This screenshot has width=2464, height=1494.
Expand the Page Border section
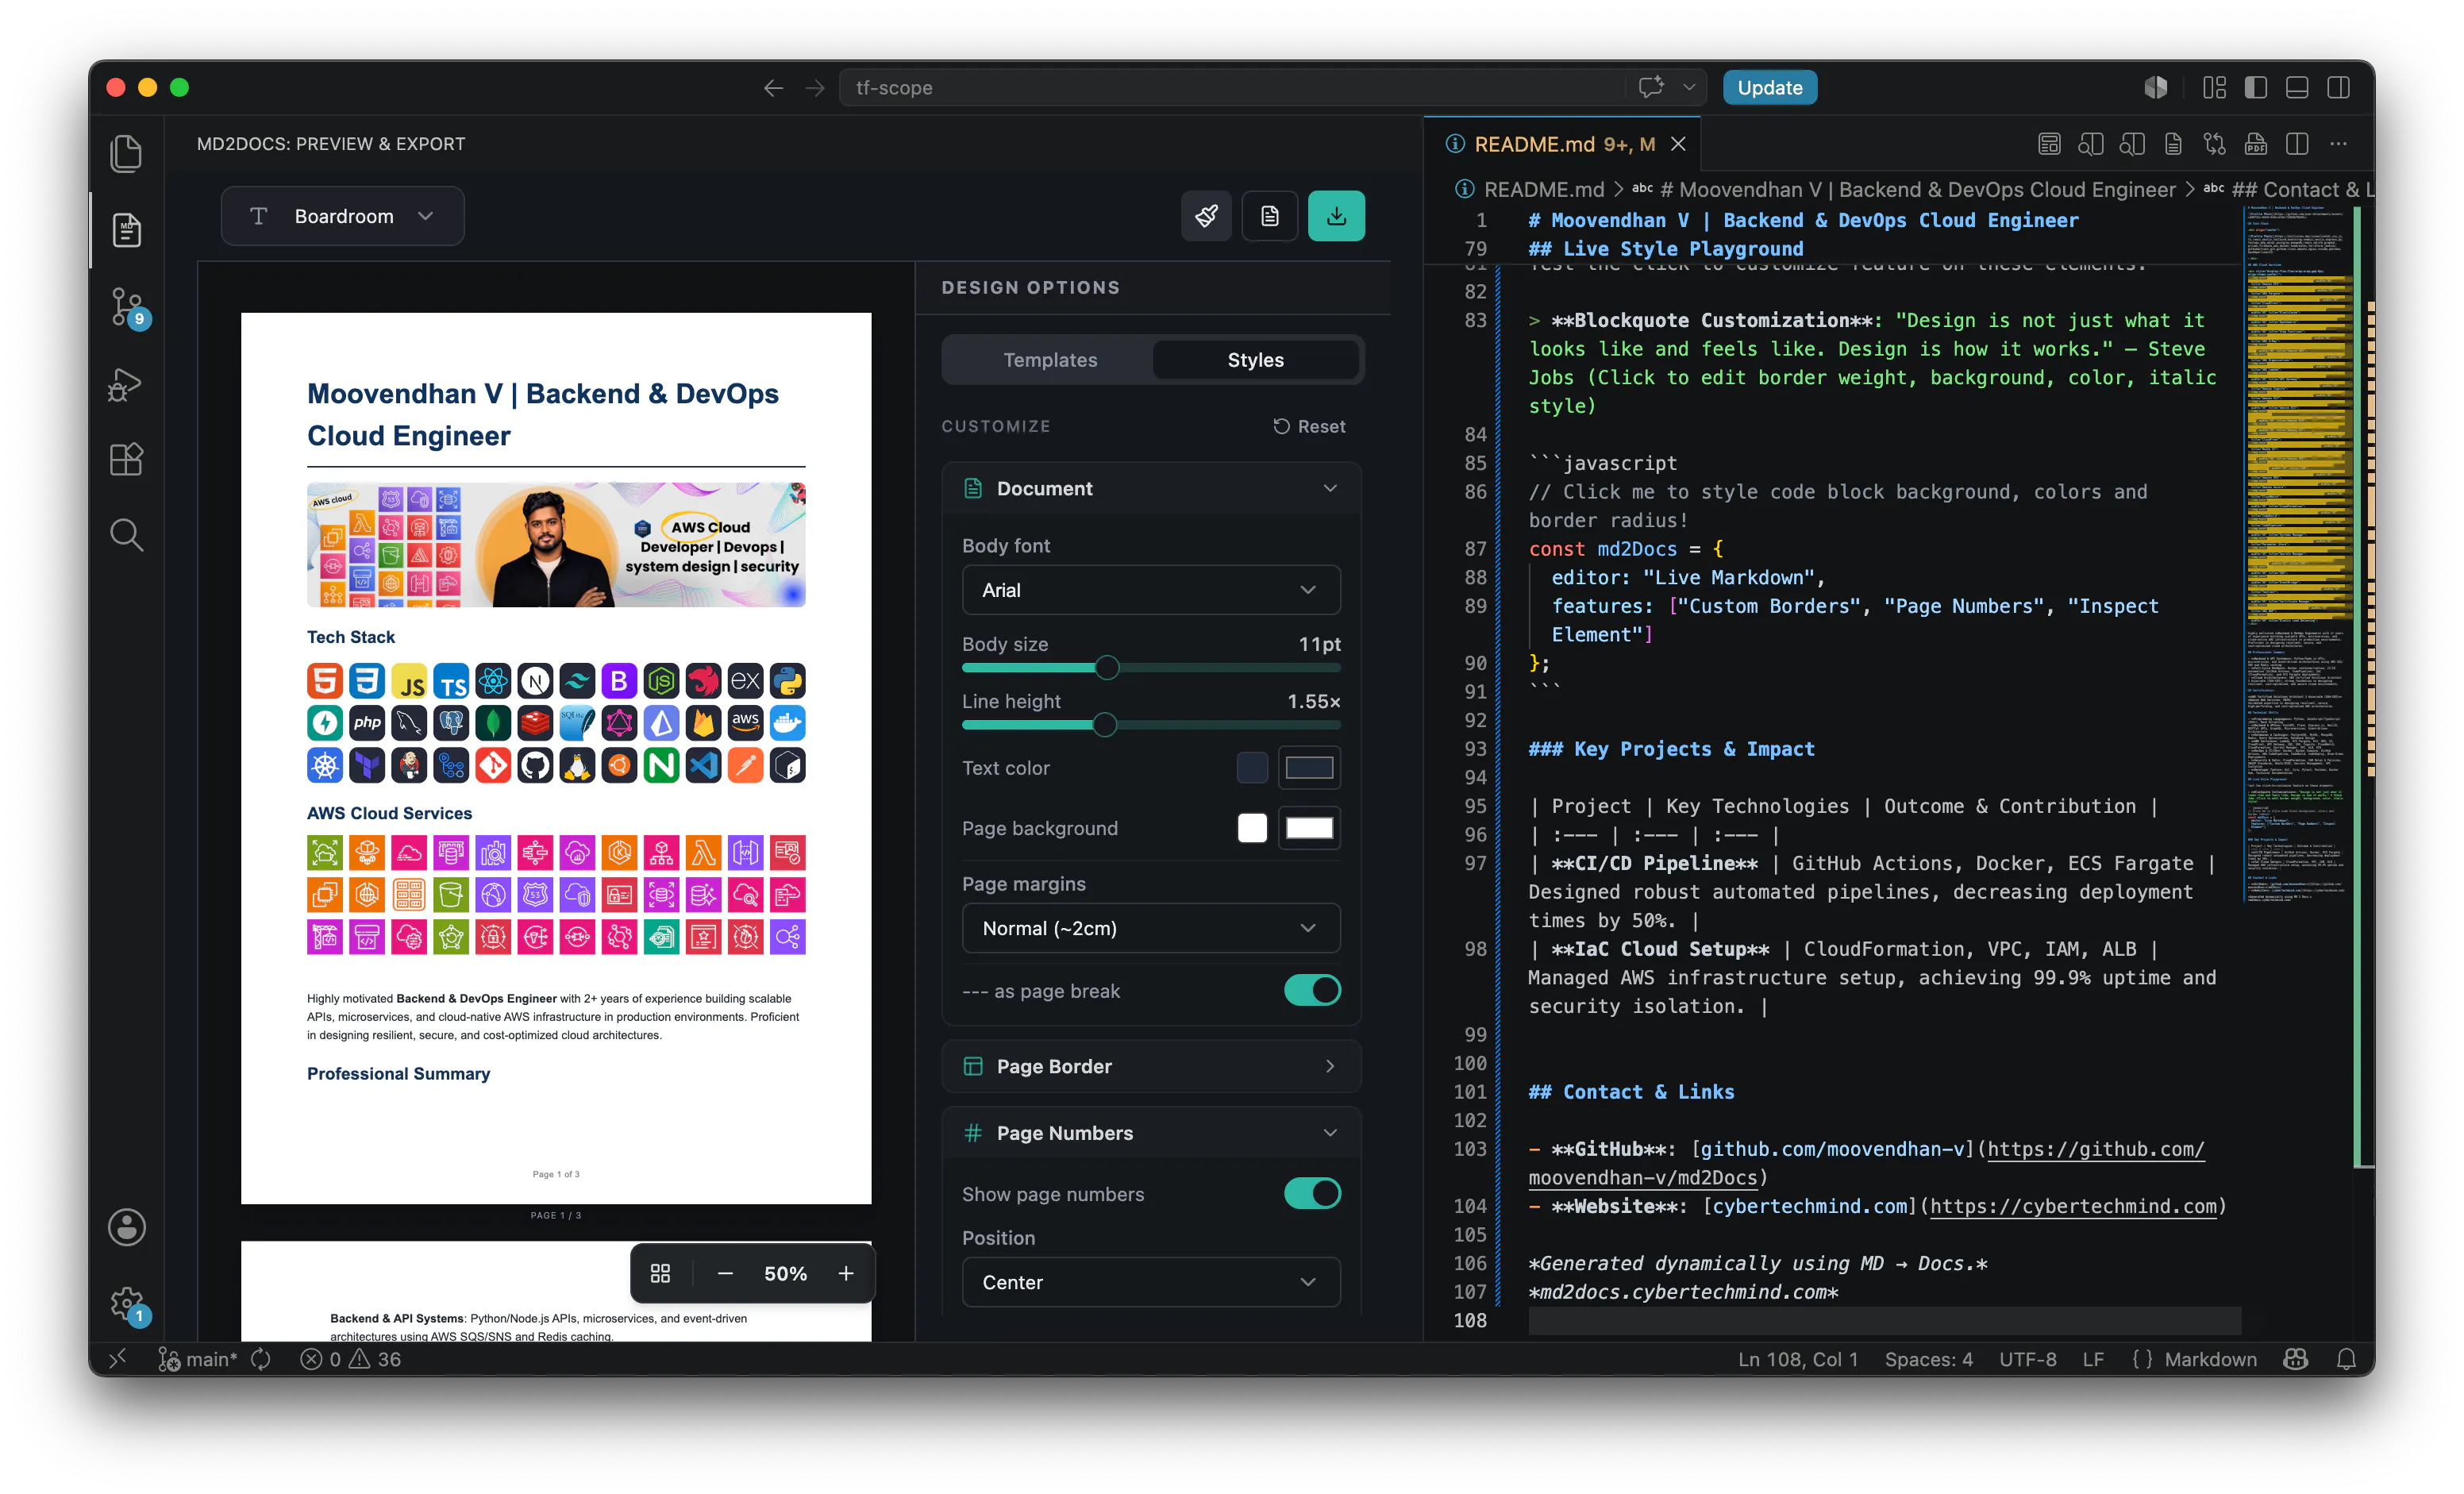click(x=1151, y=1066)
